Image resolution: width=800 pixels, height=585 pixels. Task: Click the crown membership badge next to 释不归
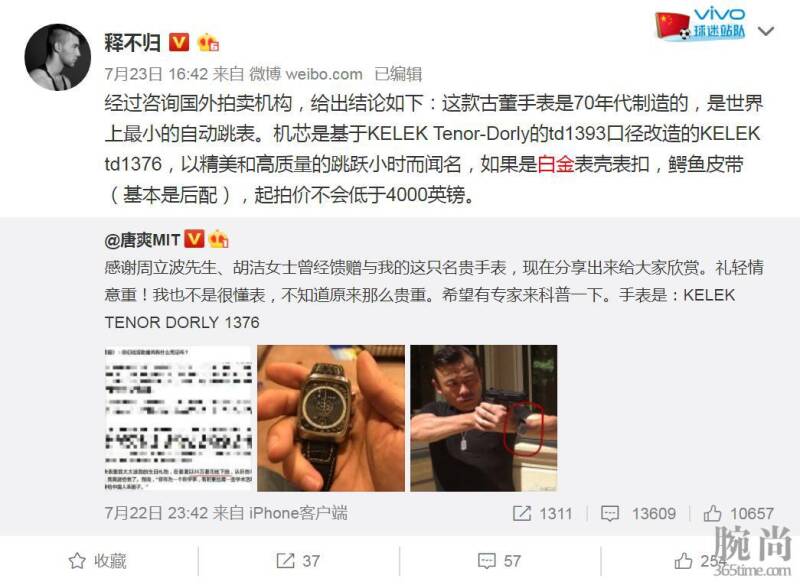[208, 42]
